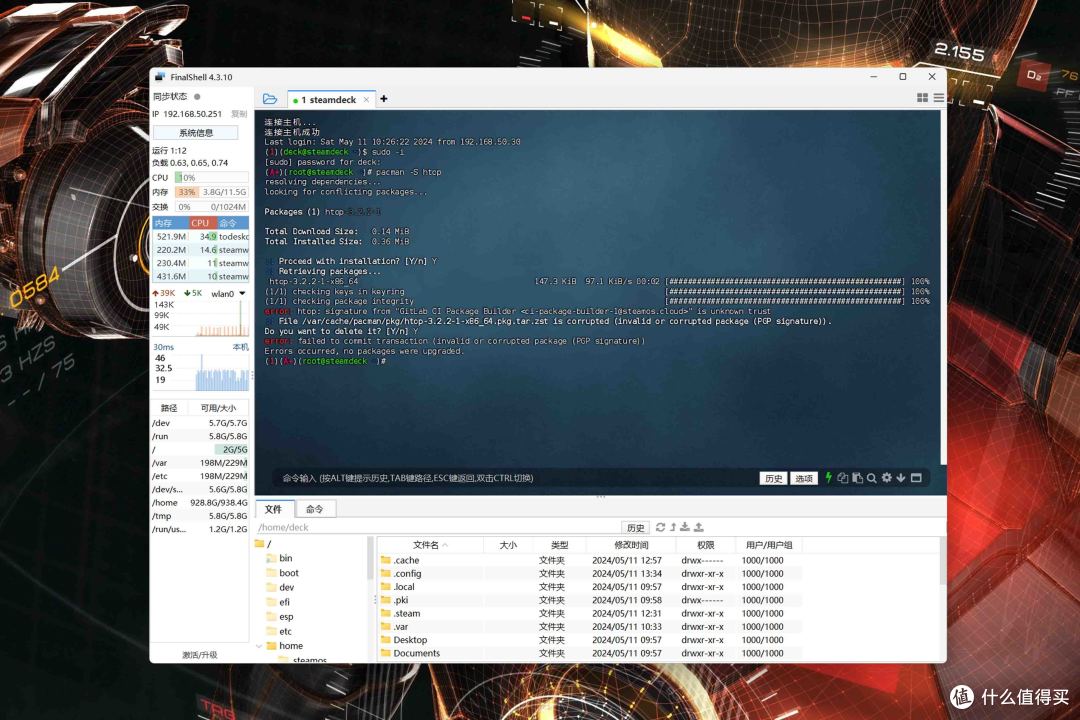1080x720 pixels.
Task: Click the FinalShell app logo icon
Action: (160, 76)
